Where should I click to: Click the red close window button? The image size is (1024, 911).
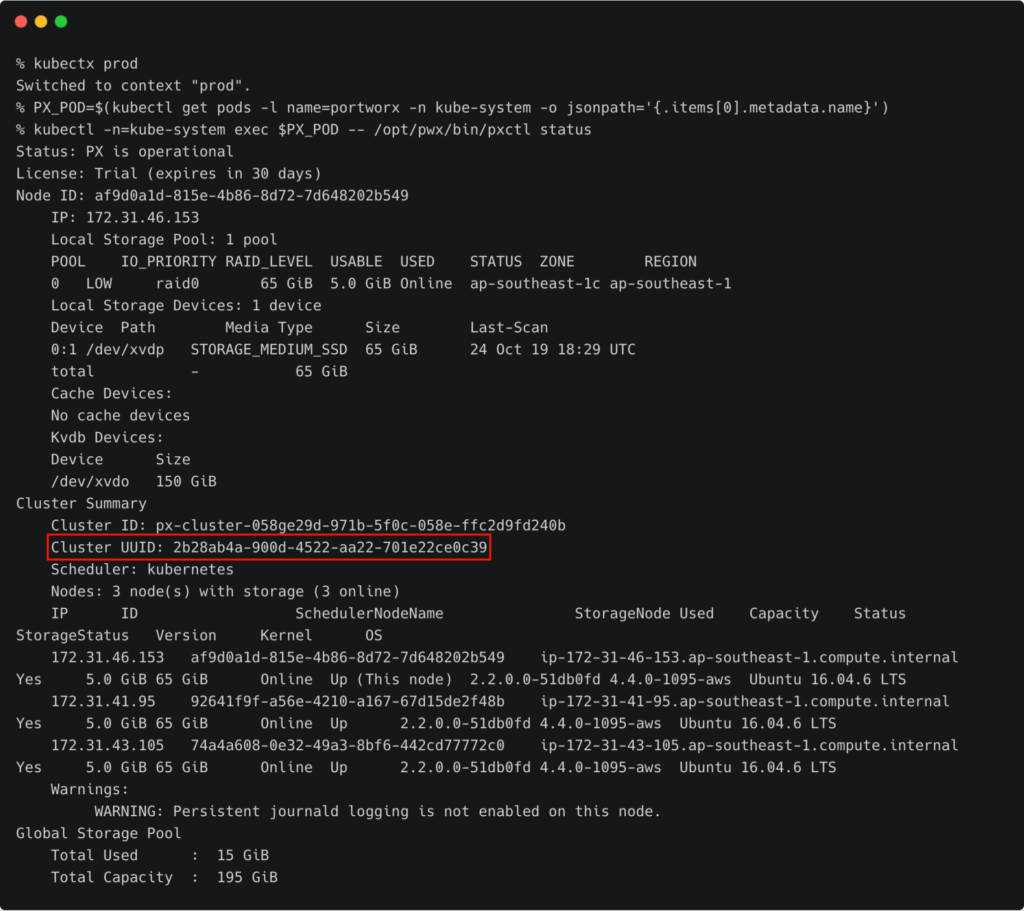tap(21, 21)
